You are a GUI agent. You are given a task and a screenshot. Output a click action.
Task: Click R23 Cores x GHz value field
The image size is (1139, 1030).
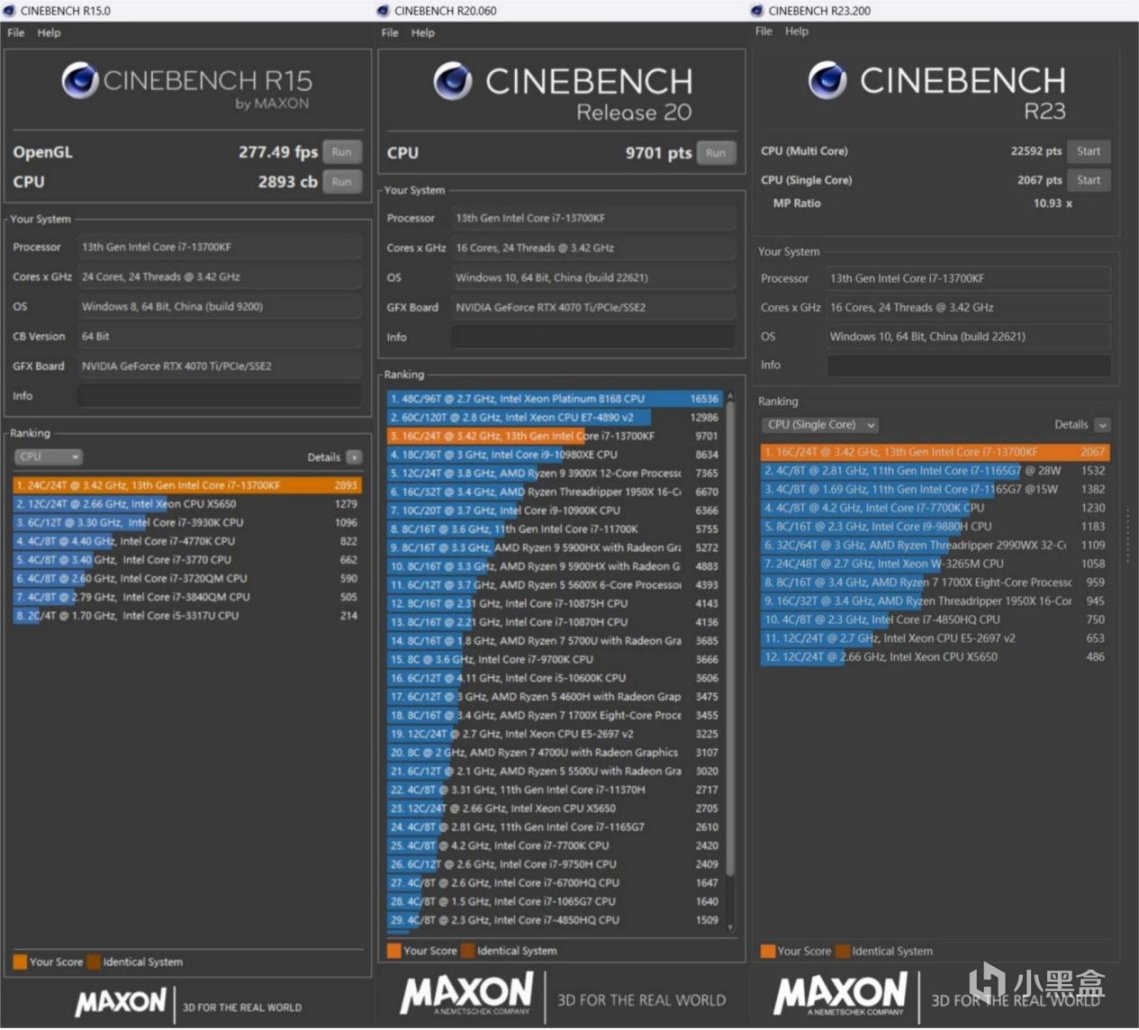click(968, 307)
